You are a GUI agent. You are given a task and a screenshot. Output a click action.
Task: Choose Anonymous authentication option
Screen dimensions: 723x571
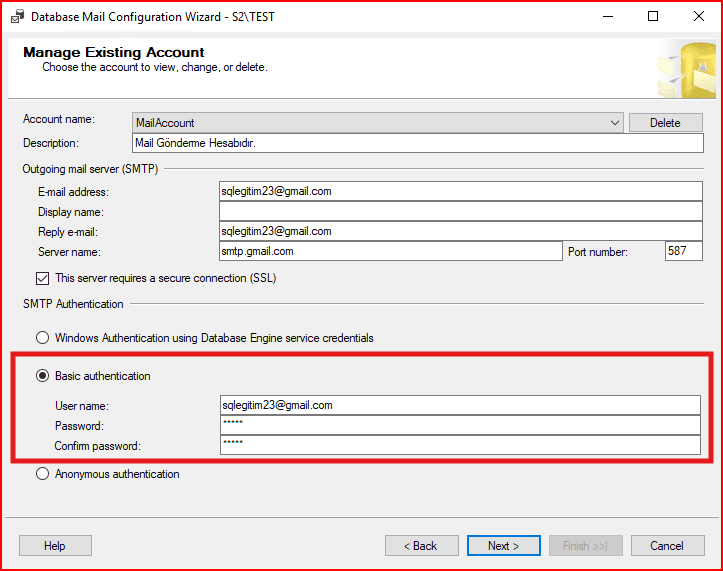(43, 474)
